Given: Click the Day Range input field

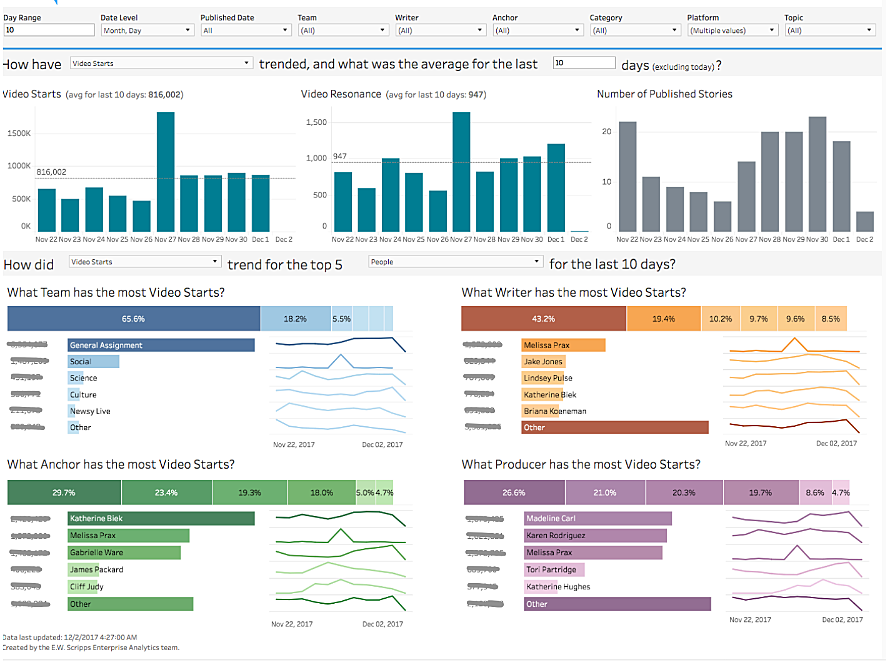Looking at the screenshot, I should pos(49,31).
